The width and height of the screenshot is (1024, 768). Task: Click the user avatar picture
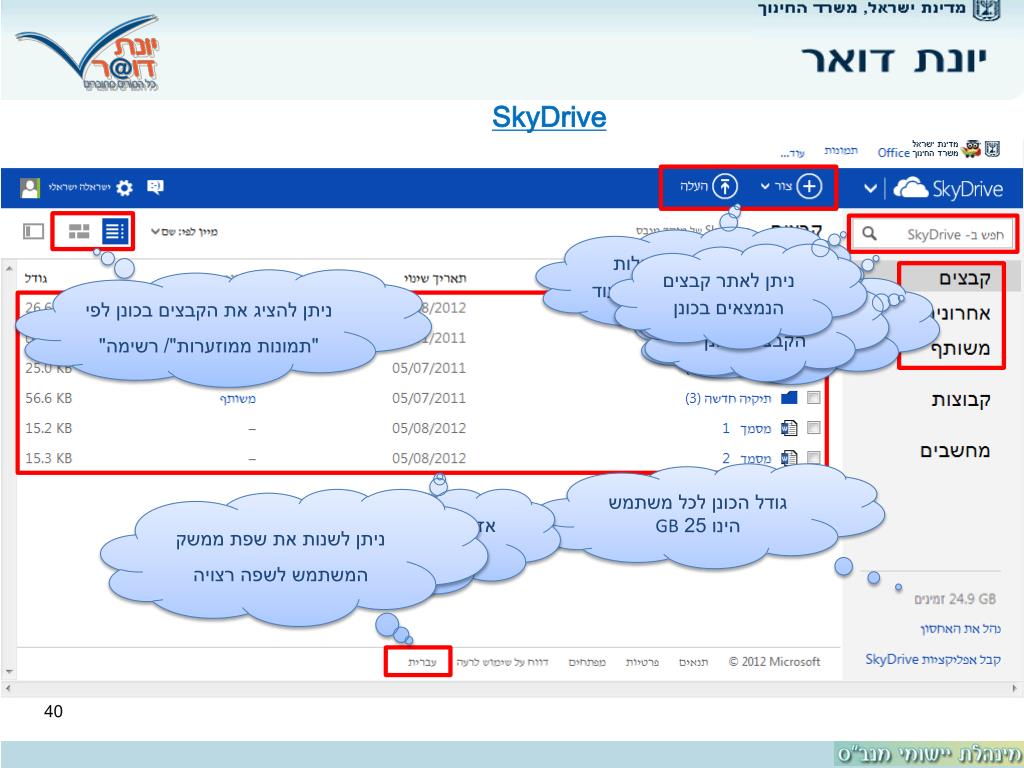click(30, 188)
